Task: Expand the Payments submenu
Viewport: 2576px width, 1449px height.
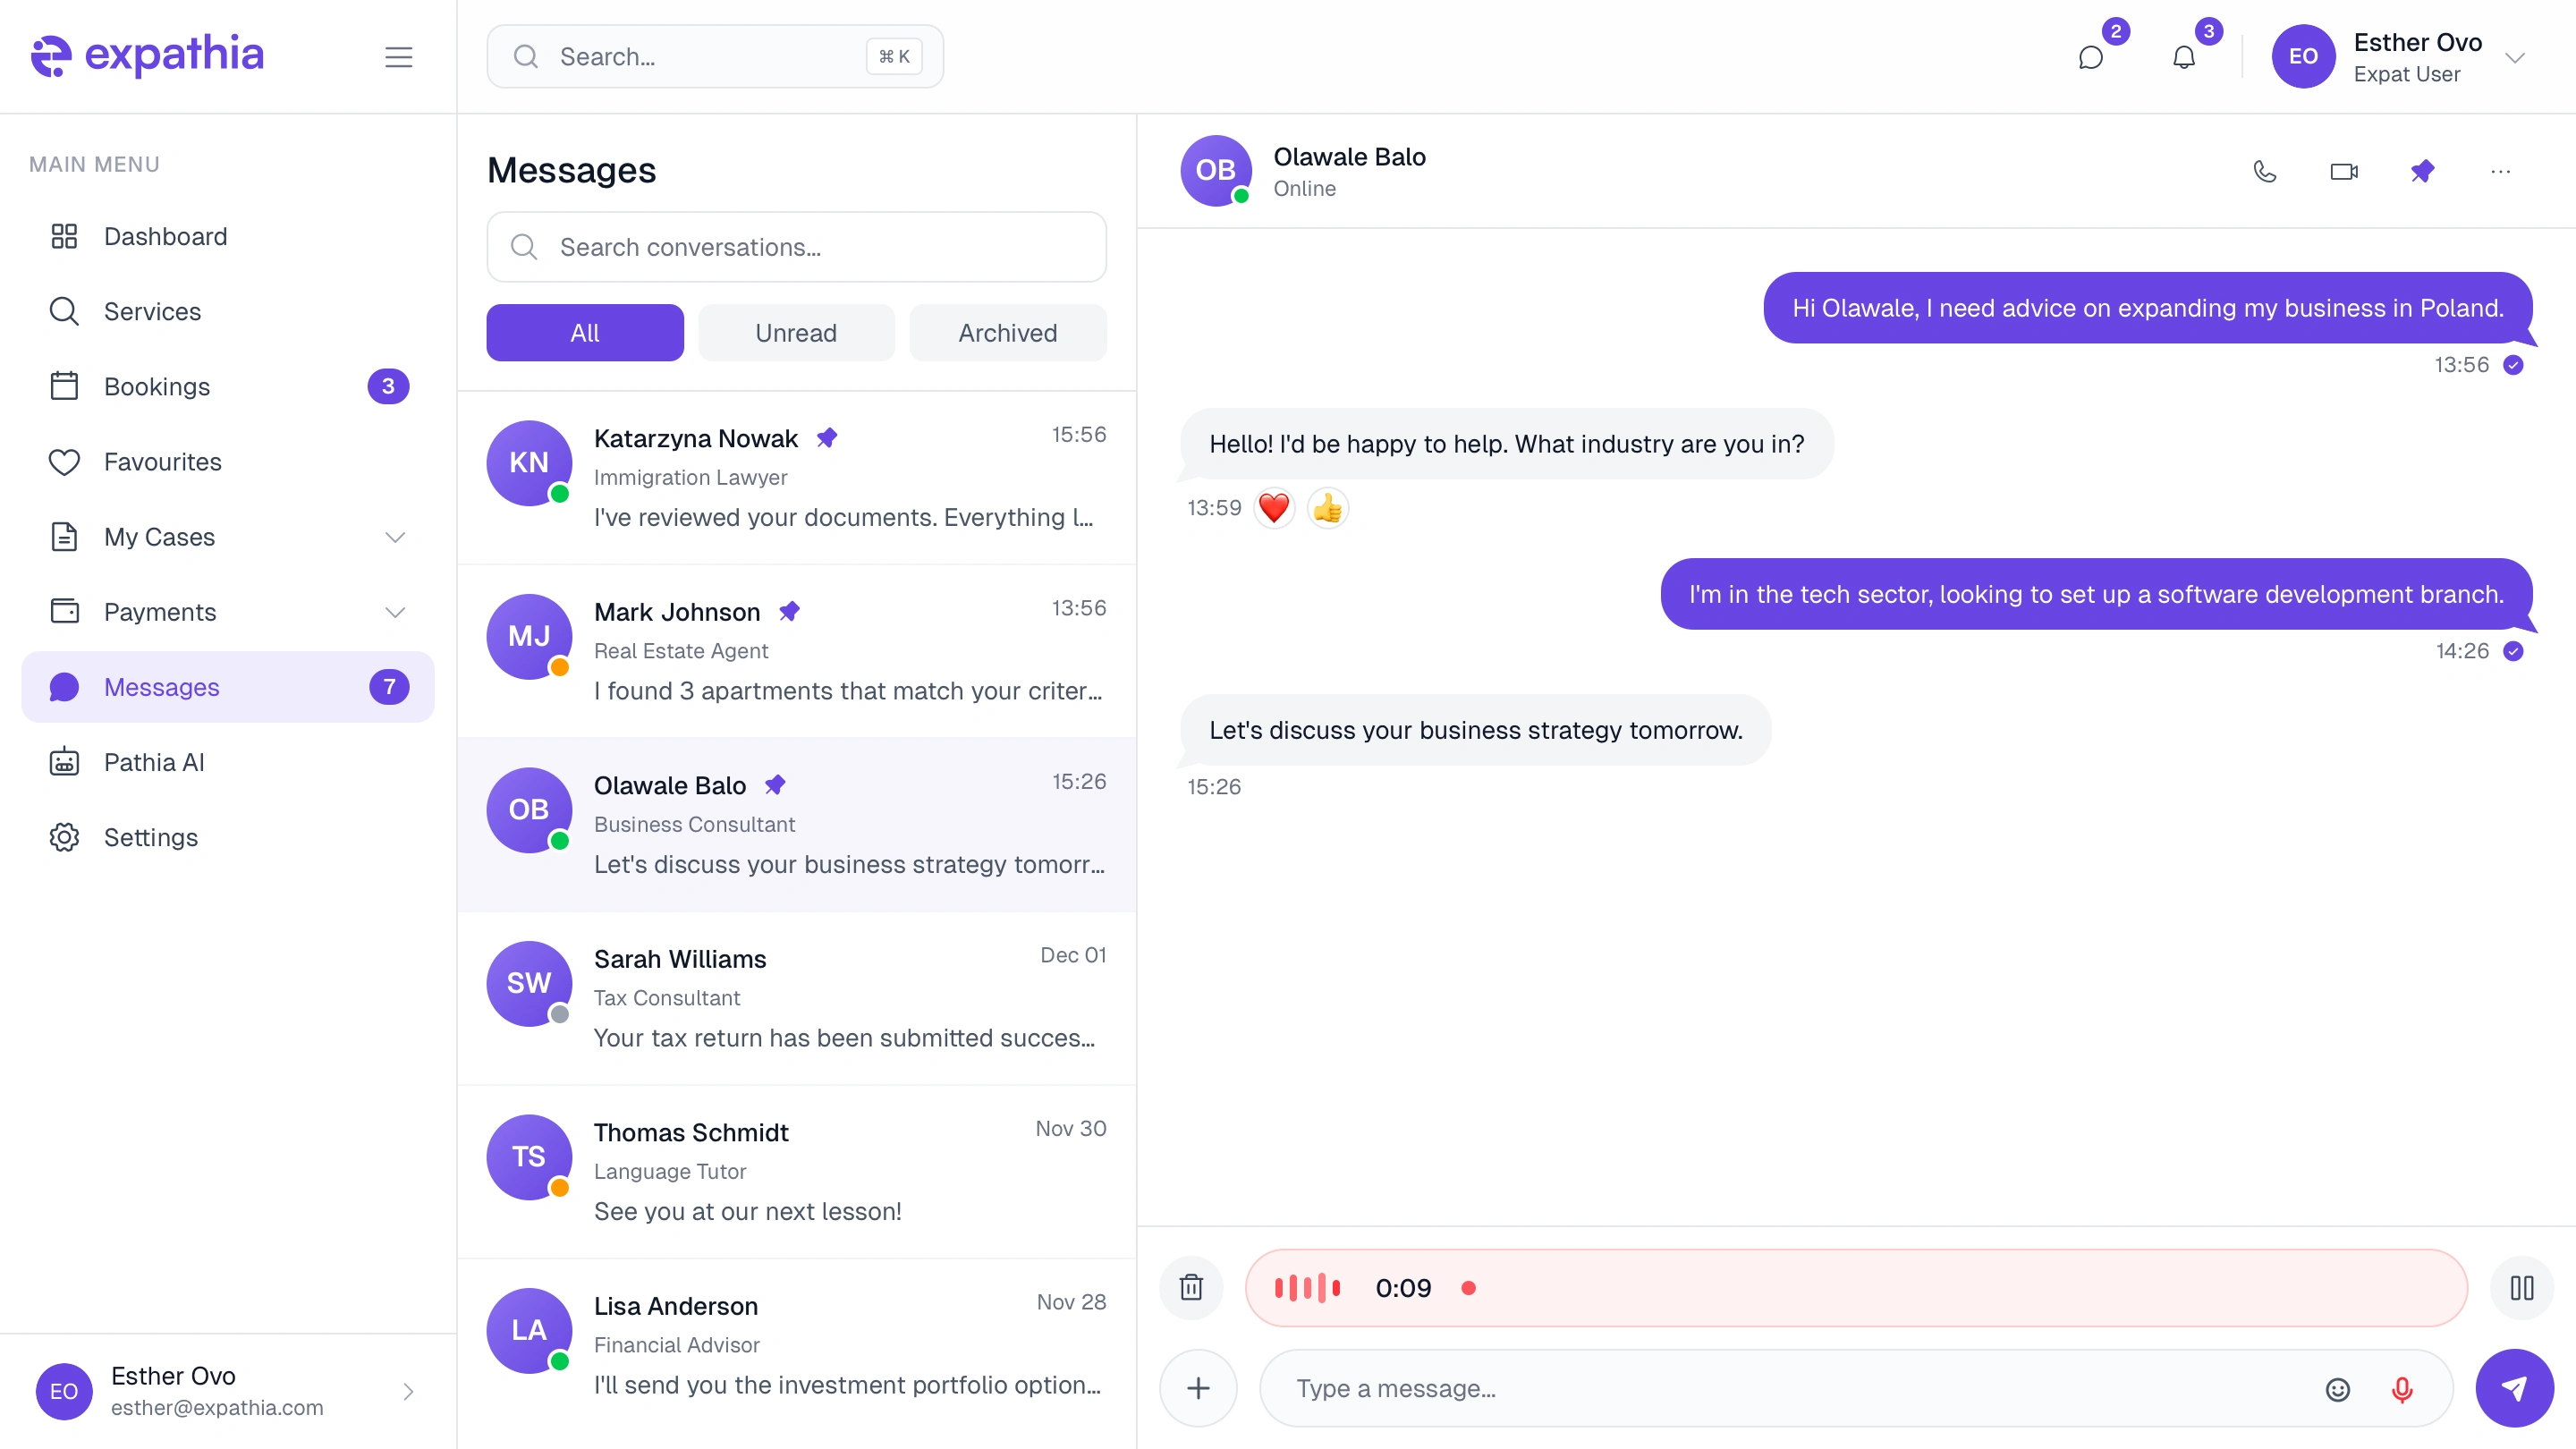Action: point(395,612)
